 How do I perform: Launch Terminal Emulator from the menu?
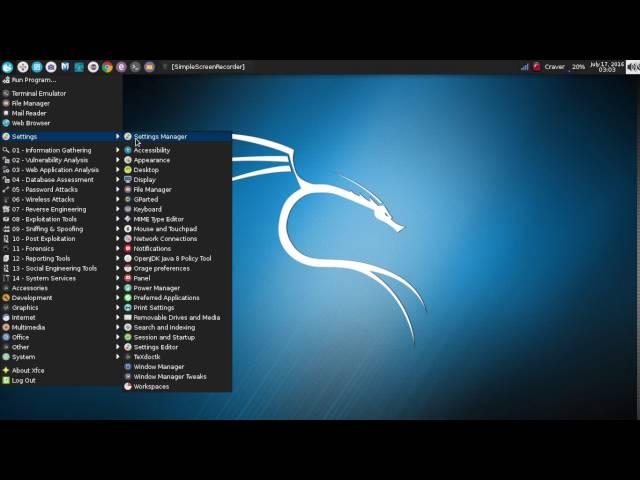(61, 93)
